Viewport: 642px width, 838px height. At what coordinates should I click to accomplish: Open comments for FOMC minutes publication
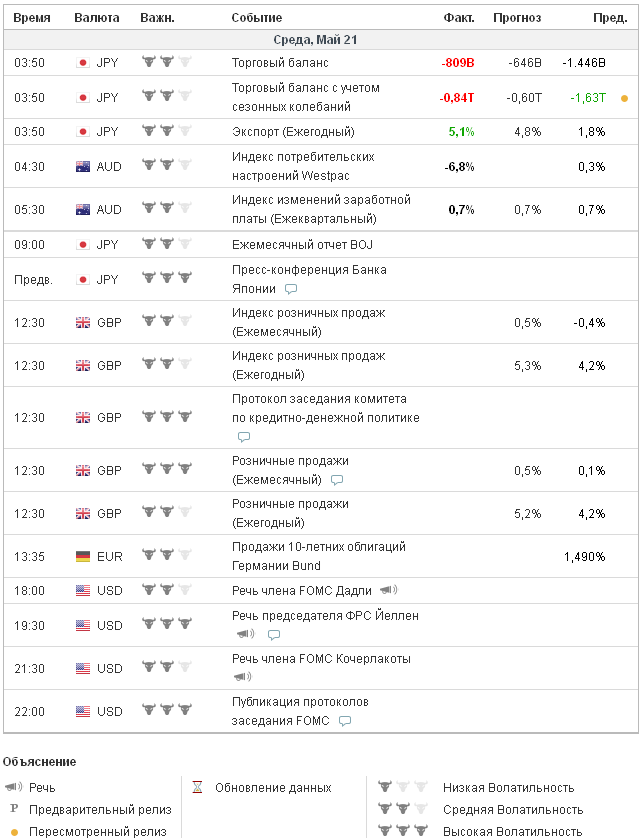coord(345,721)
